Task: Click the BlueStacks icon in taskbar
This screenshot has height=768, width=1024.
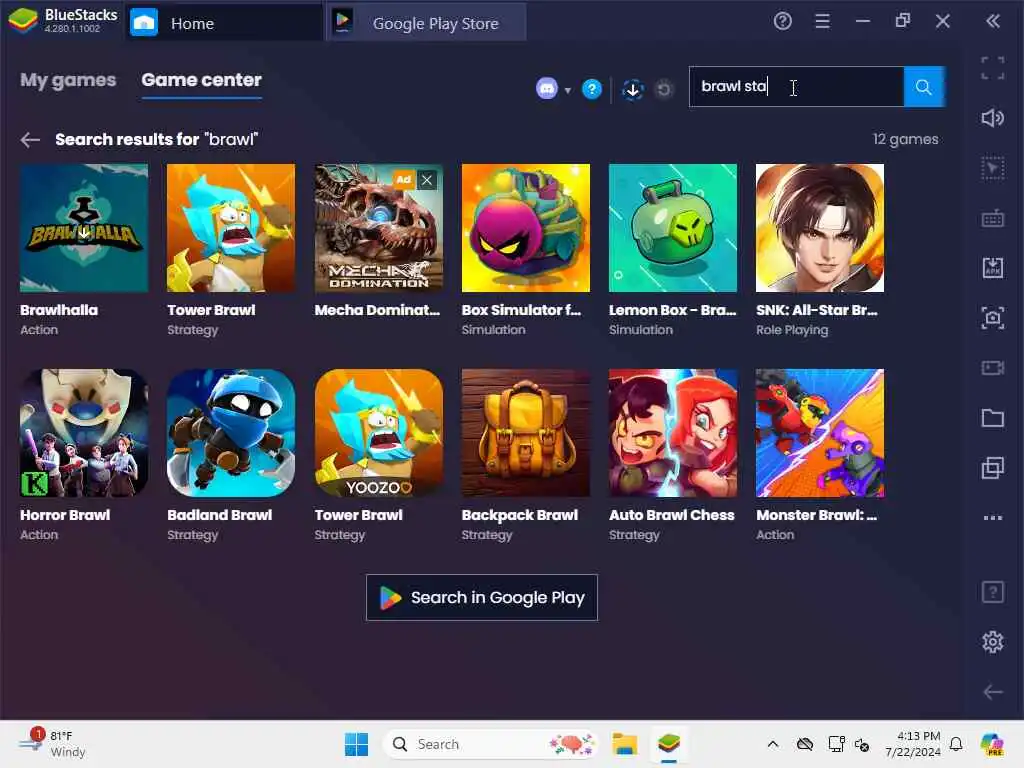Action: point(669,744)
